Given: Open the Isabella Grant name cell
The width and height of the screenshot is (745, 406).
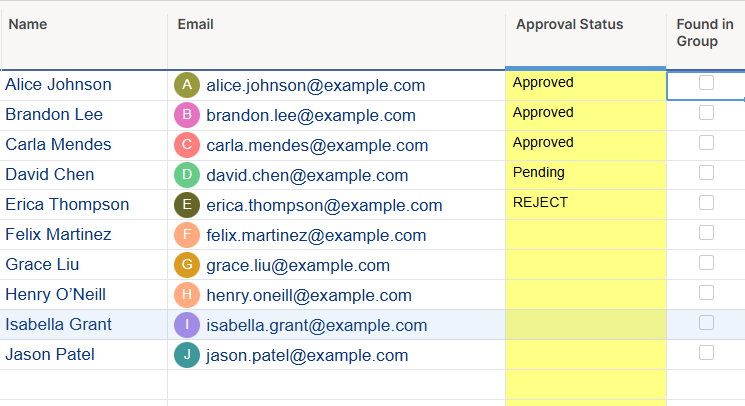Looking at the screenshot, I should click(x=84, y=325).
